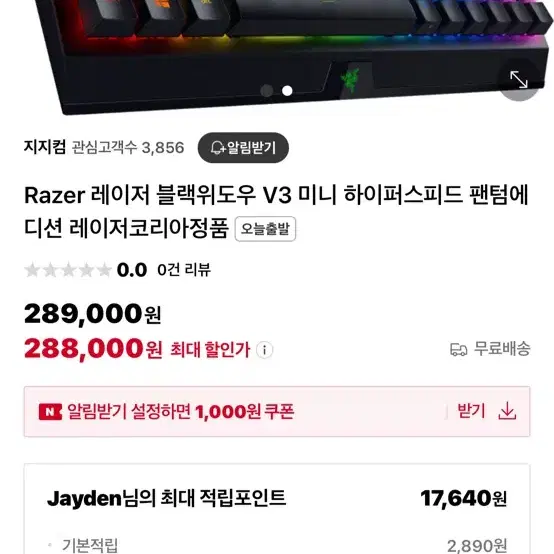554x554 pixels.
Task: Expand product image with fullscreen arrows icon
Action: click(x=518, y=79)
